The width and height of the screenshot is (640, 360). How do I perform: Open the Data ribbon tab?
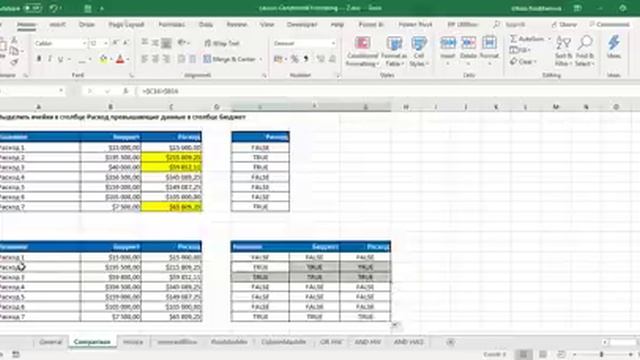tap(206, 24)
